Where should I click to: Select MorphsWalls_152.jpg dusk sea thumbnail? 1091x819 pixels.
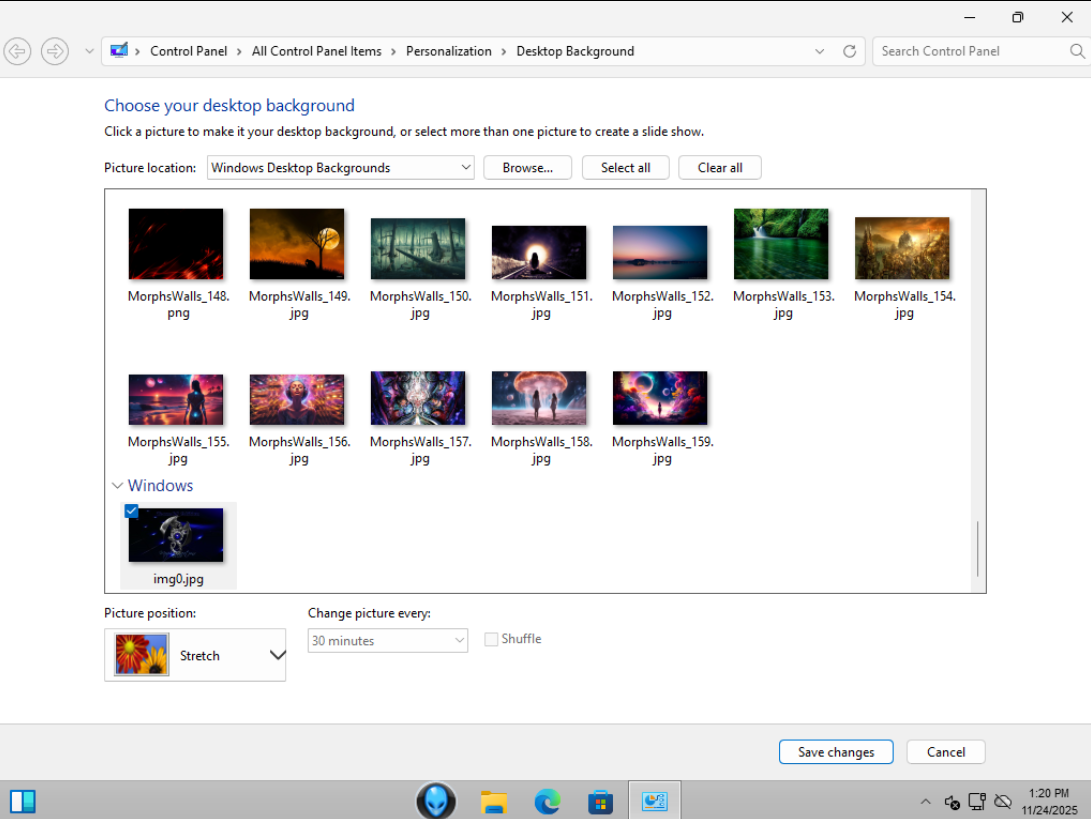(660, 253)
